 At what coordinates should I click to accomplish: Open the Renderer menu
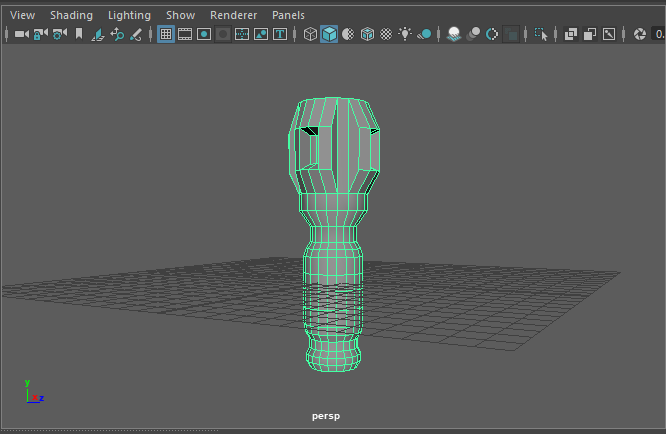coord(234,15)
